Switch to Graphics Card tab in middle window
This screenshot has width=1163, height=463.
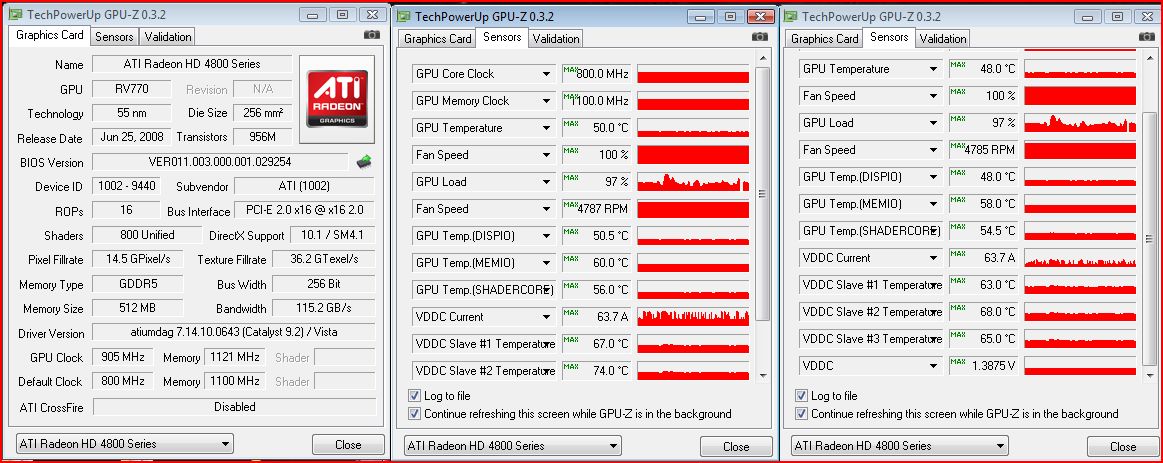(438, 39)
